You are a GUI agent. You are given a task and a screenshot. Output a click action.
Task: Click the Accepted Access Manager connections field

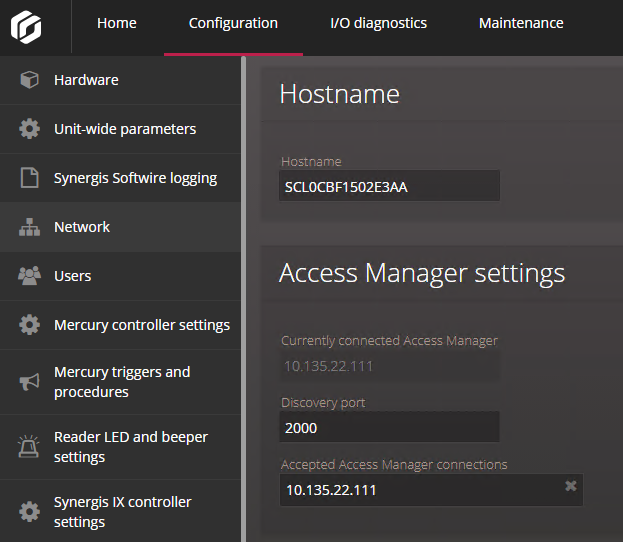pos(431,490)
